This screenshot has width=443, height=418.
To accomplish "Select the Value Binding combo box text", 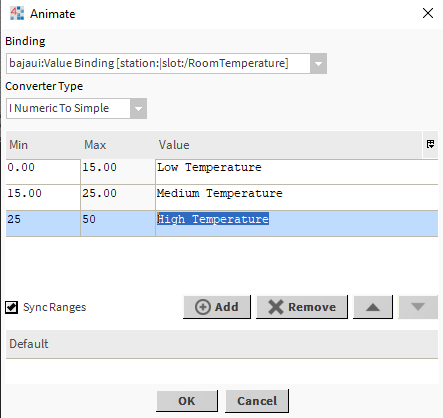I will (x=158, y=63).
